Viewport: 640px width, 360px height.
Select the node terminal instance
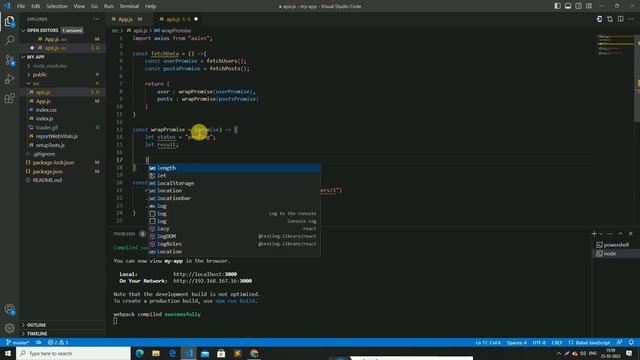pos(616,253)
